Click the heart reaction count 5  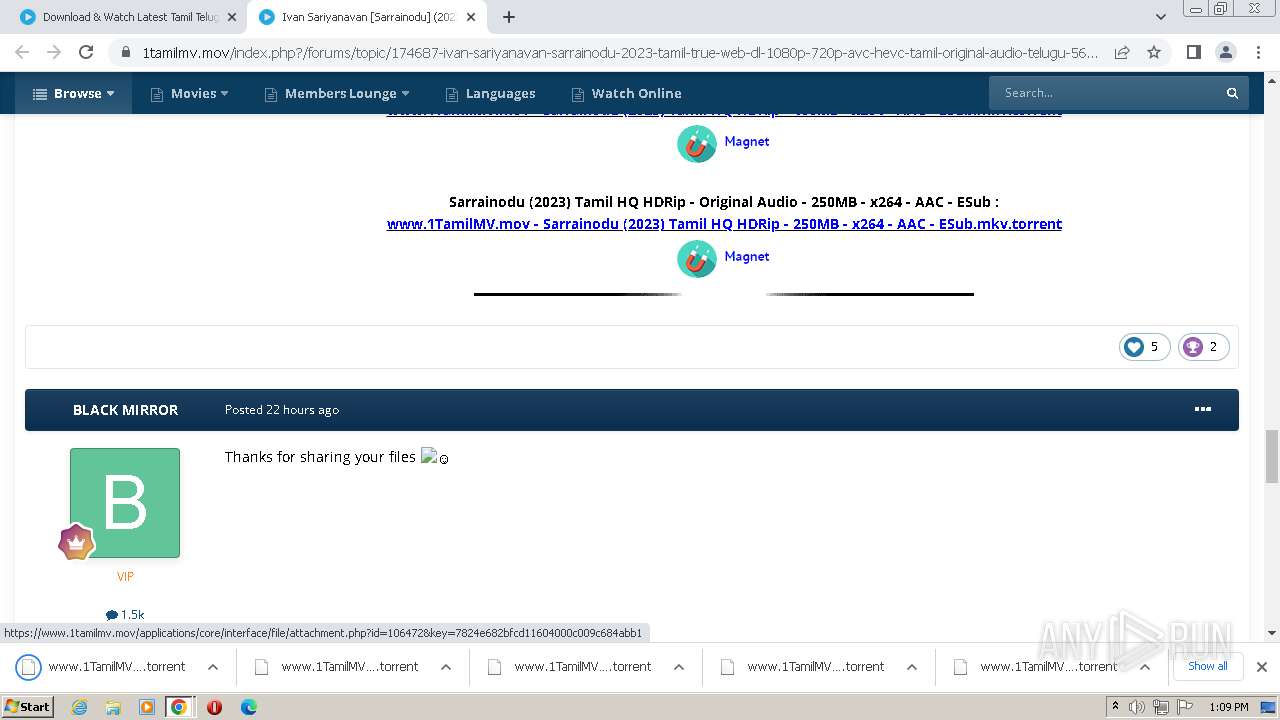click(1144, 347)
